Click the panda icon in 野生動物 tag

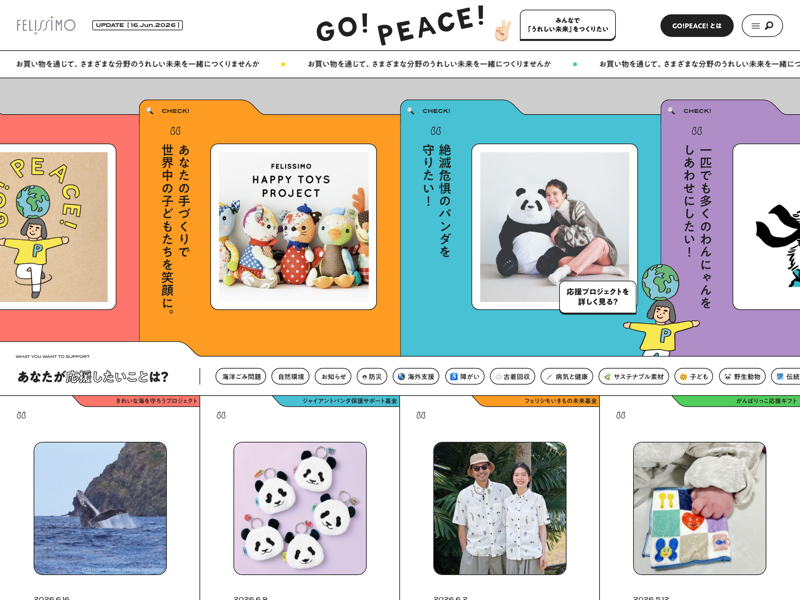pyautogui.click(x=728, y=377)
